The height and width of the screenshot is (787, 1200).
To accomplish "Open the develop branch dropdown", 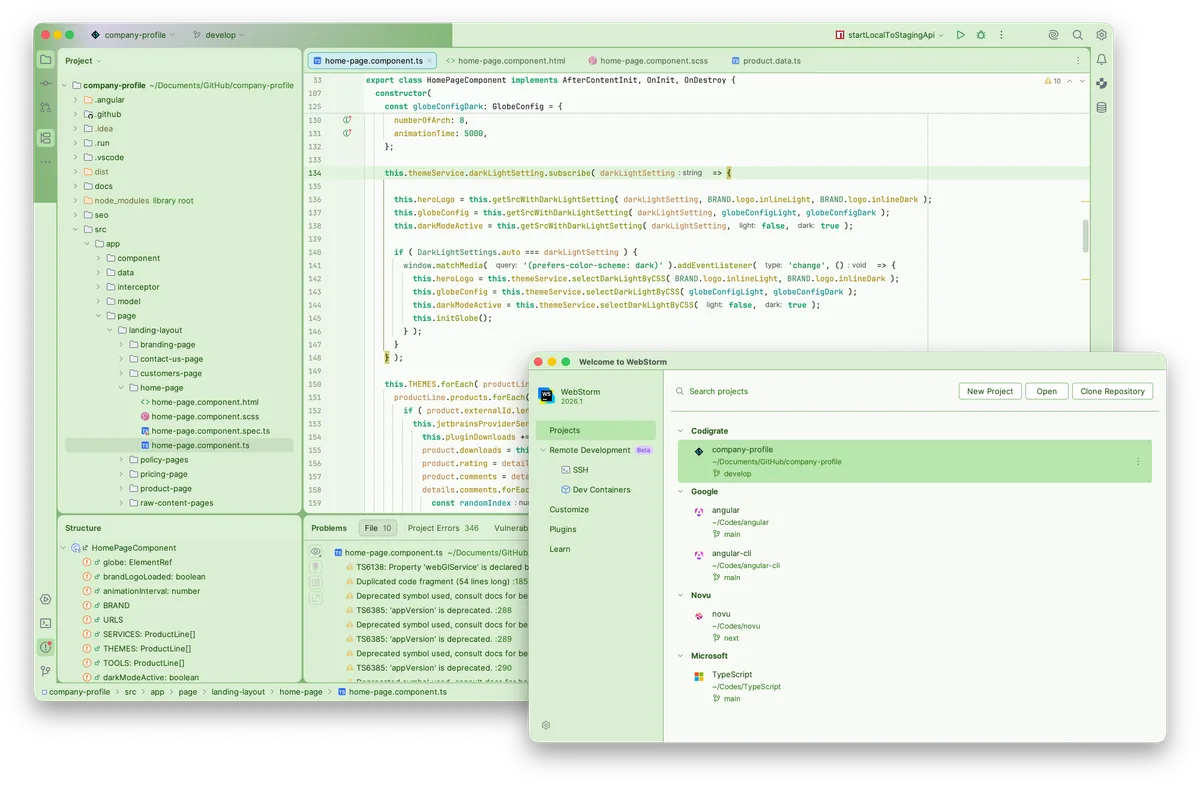I will tap(219, 35).
